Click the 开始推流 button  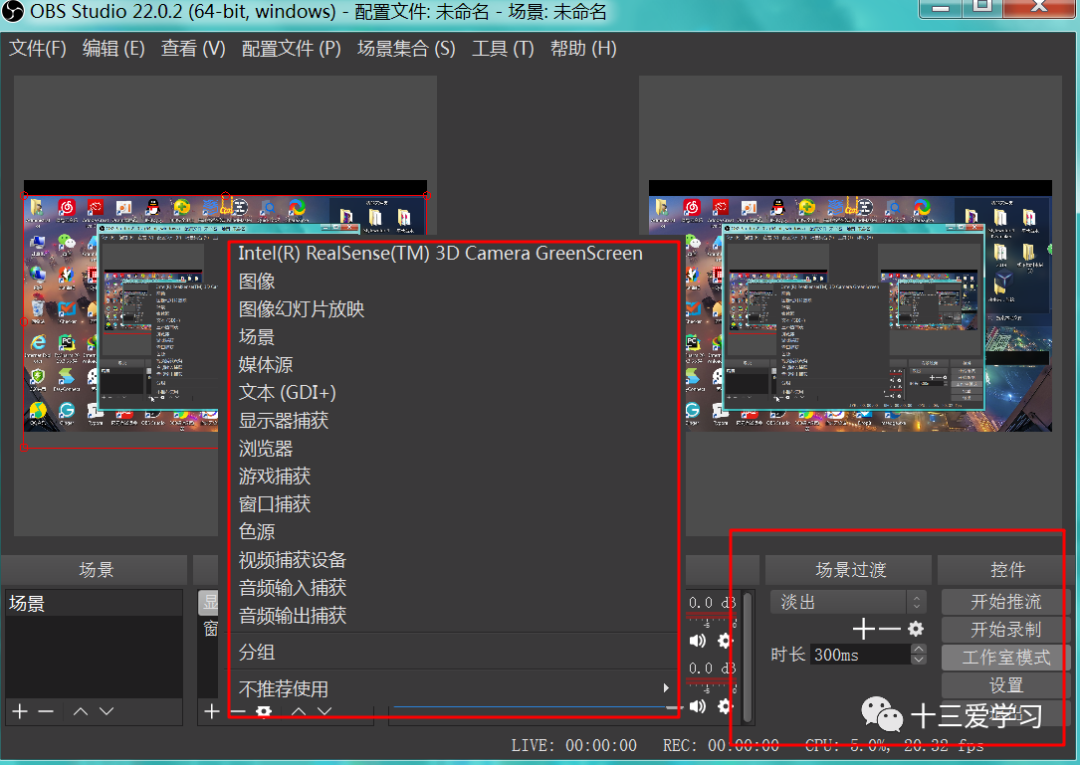(x=1005, y=602)
